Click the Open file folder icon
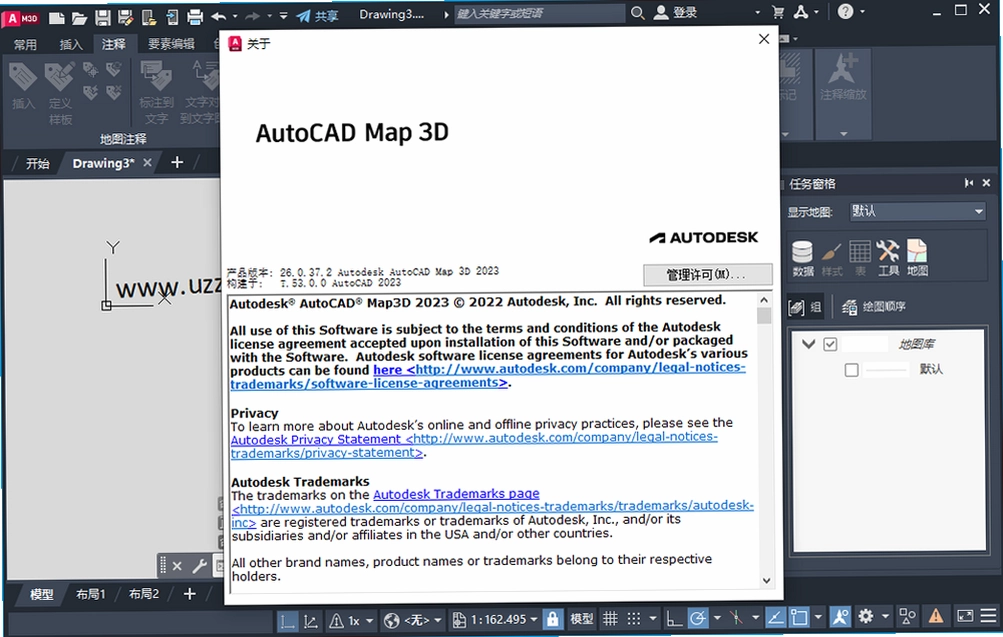Image resolution: width=1003 pixels, height=637 pixels. click(79, 18)
